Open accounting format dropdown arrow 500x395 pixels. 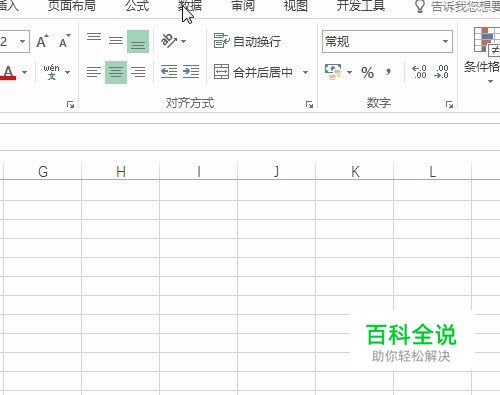pyautogui.click(x=349, y=72)
